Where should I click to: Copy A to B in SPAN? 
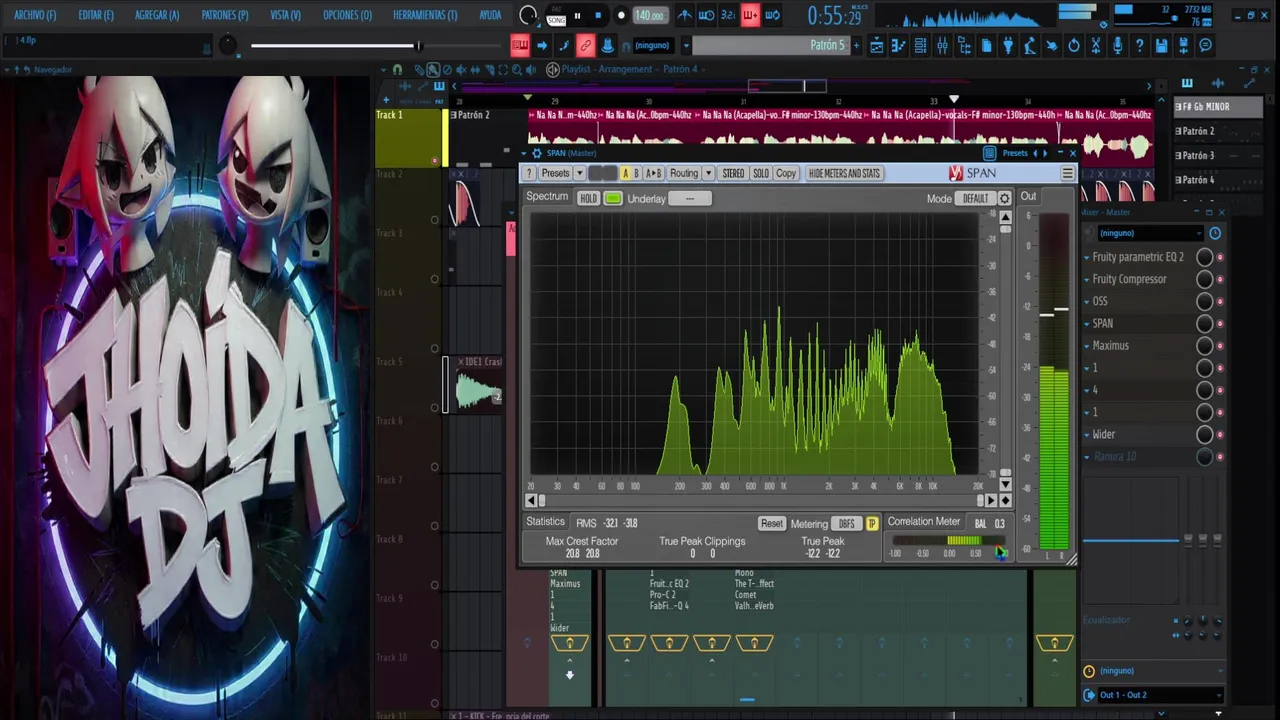(x=653, y=173)
